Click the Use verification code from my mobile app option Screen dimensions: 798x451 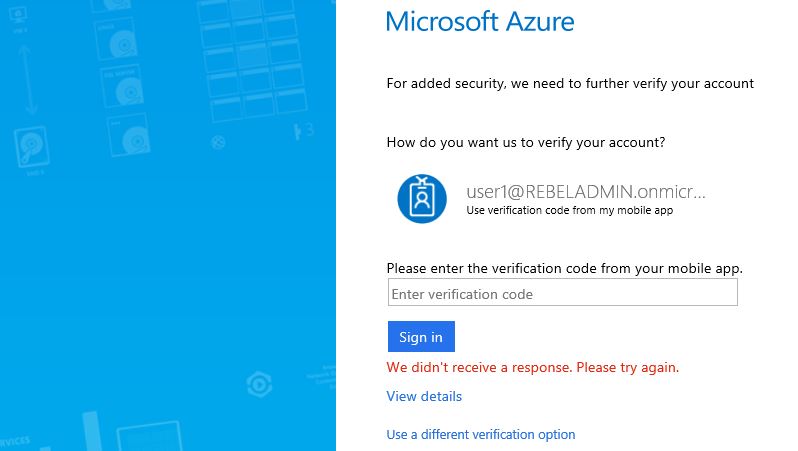569,210
